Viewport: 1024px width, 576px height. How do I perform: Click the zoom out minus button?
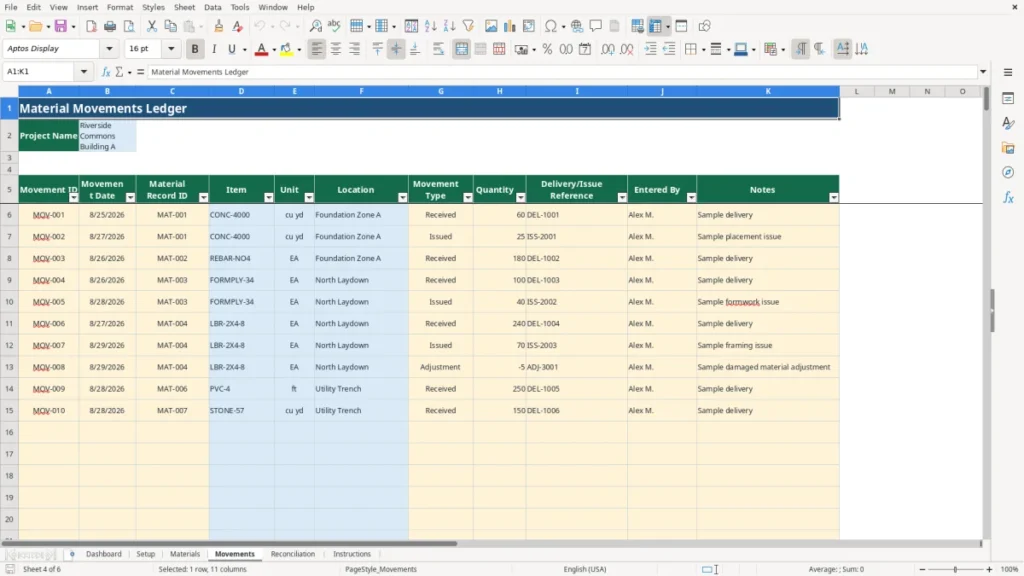[922, 569]
